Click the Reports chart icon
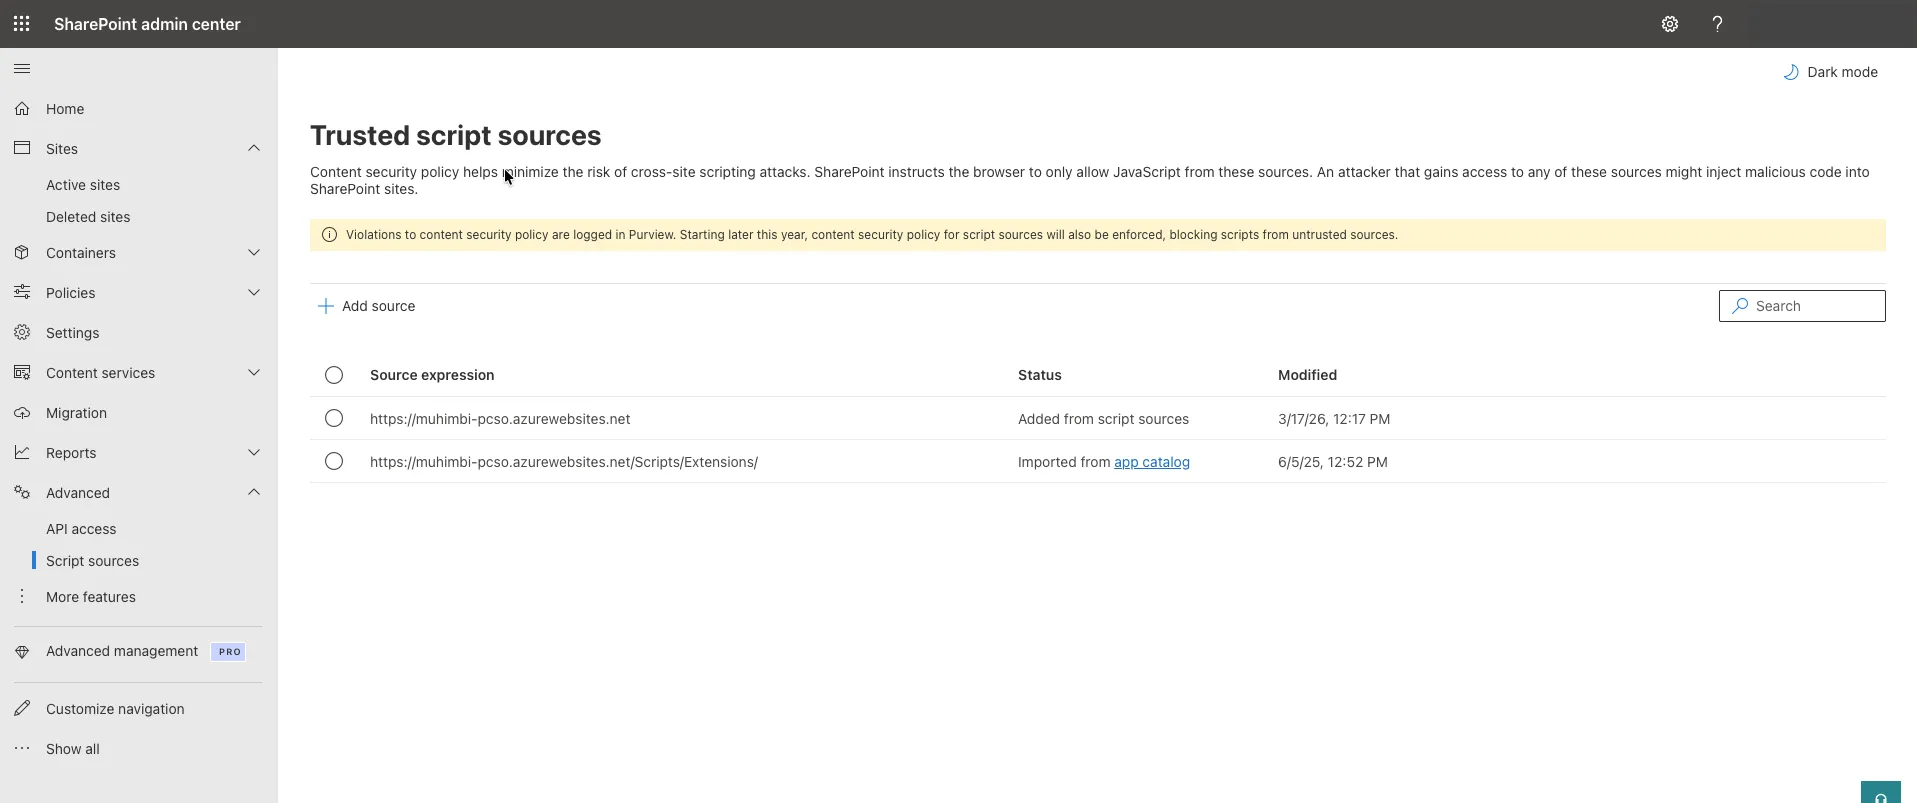The image size is (1917, 803). 22,452
